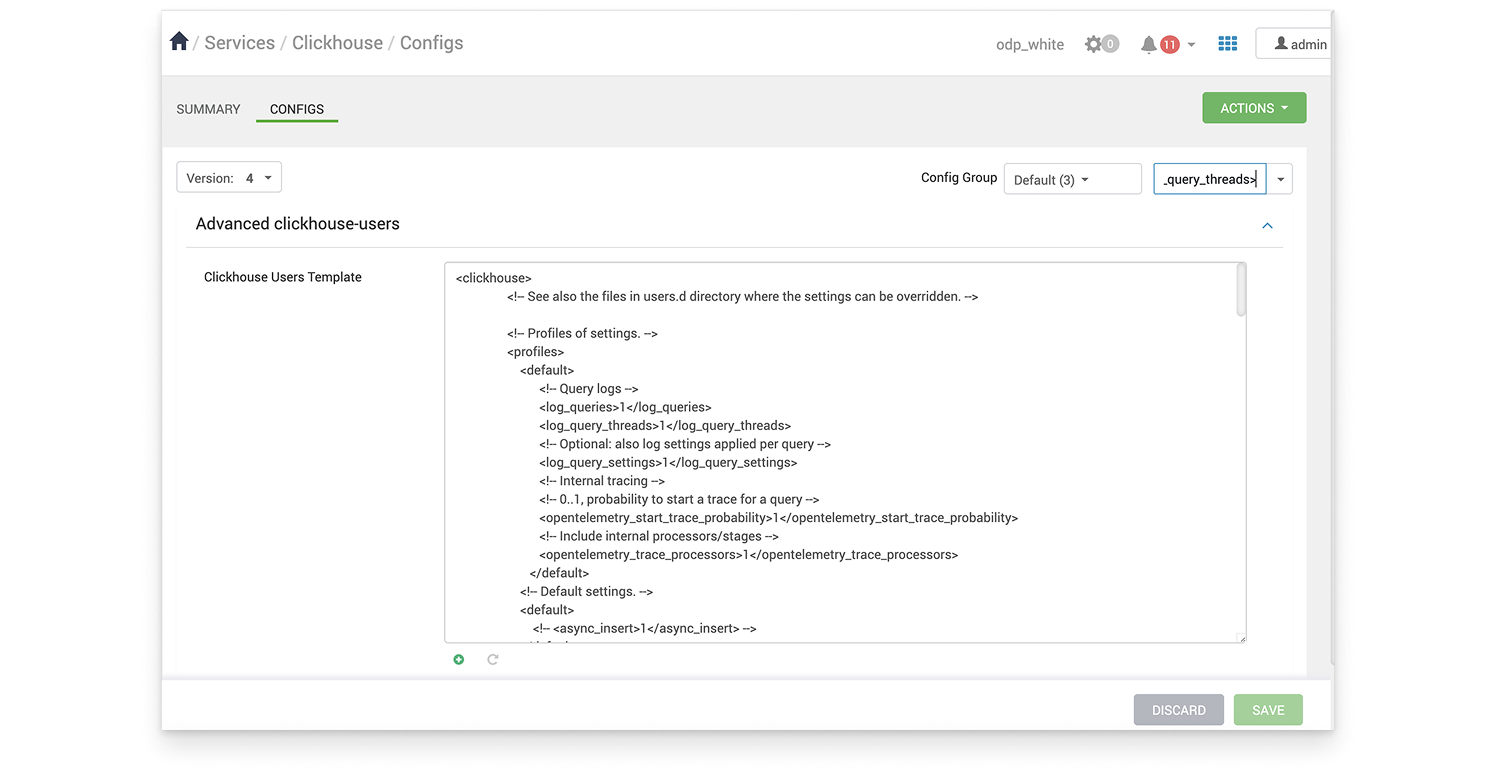Click the green ACTIONS button
Viewport: 1494px width, 774px height.
(x=1254, y=108)
